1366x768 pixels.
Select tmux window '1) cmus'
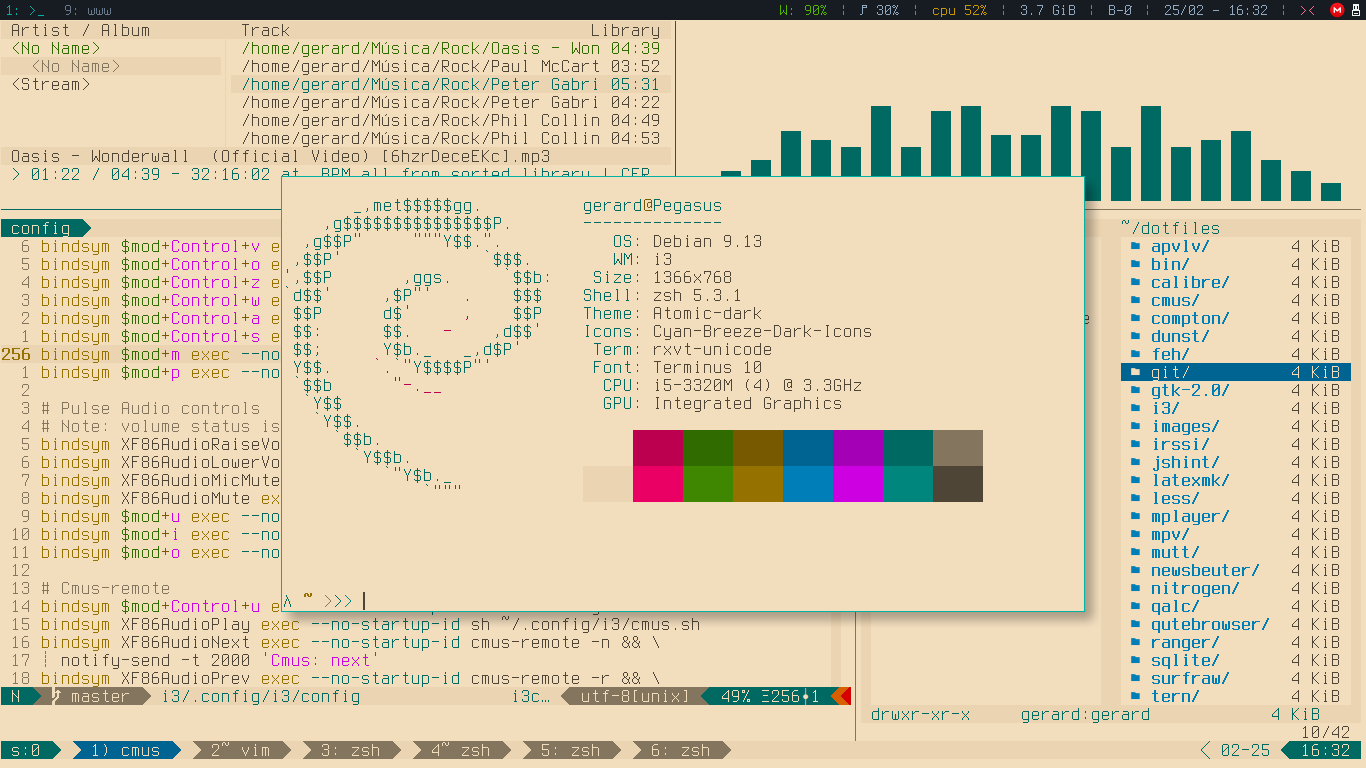pos(125,750)
